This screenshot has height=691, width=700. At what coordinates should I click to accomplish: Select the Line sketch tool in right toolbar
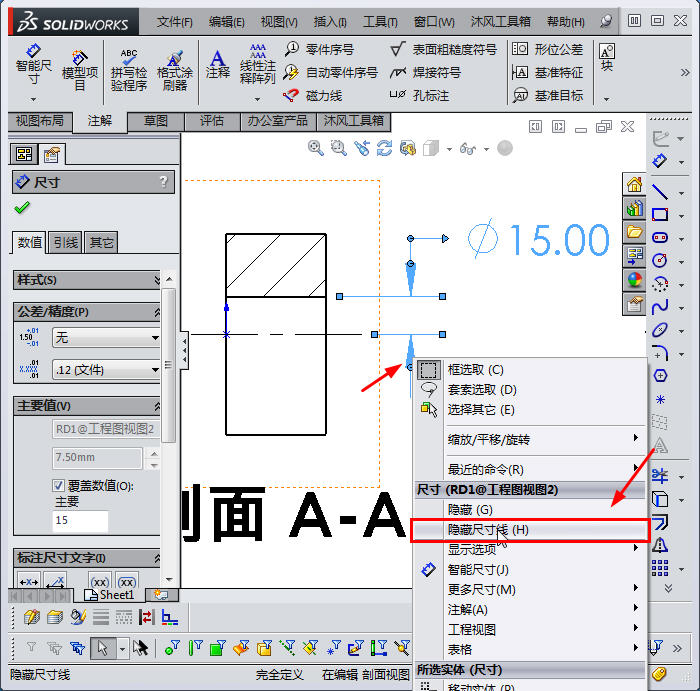click(660, 191)
